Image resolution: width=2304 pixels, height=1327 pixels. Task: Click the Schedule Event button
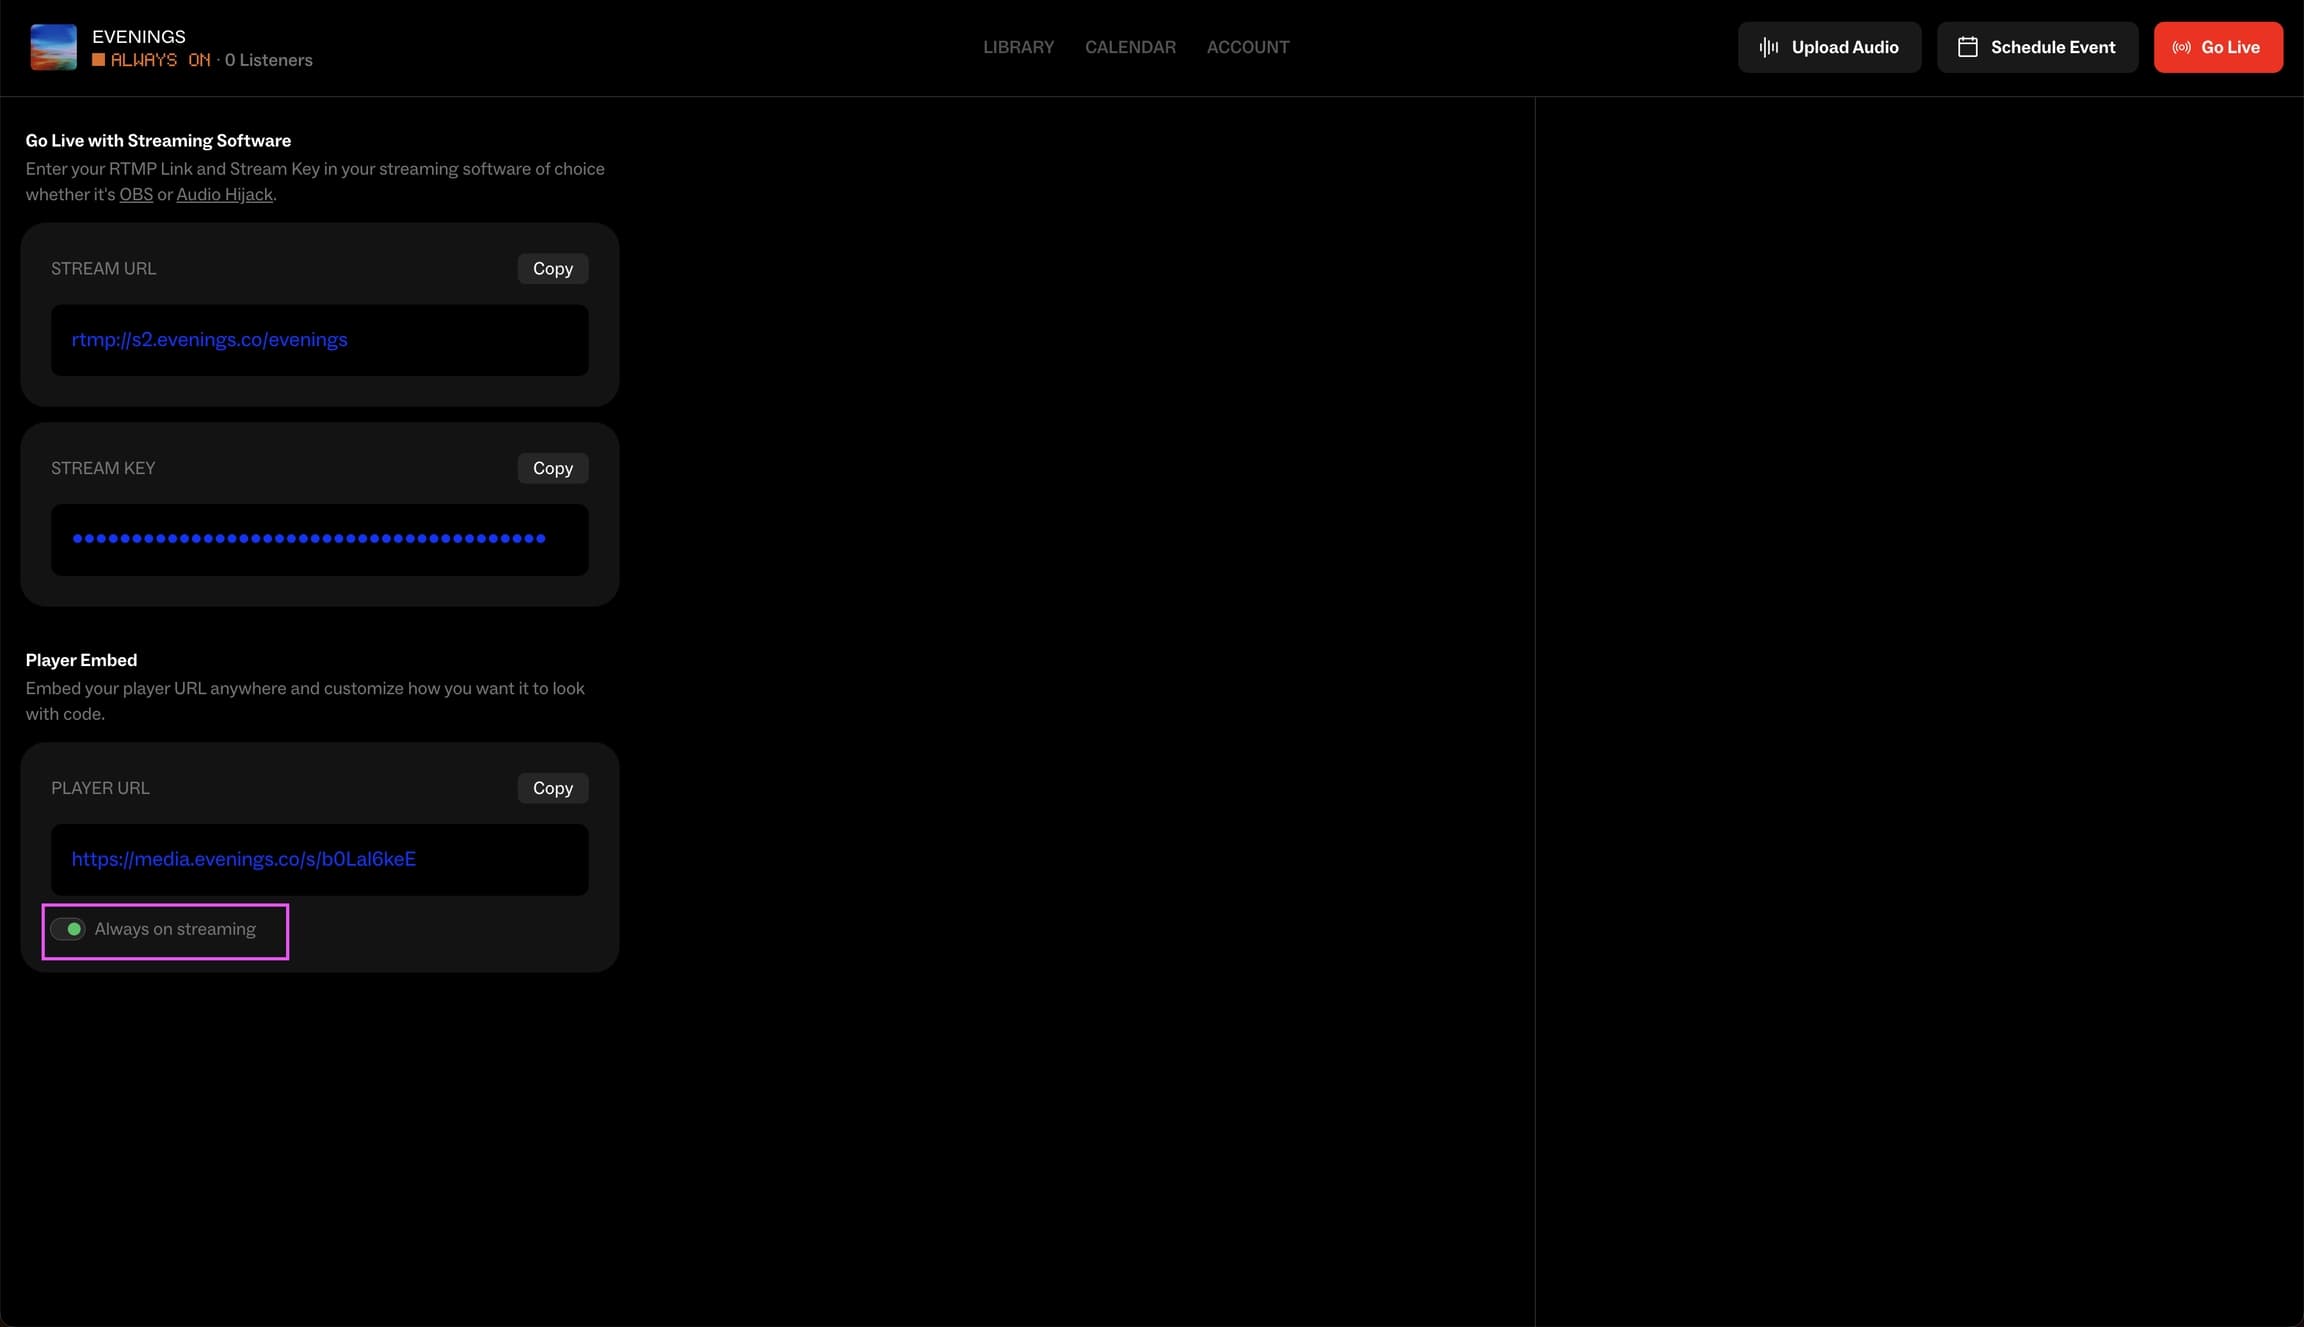click(2037, 47)
